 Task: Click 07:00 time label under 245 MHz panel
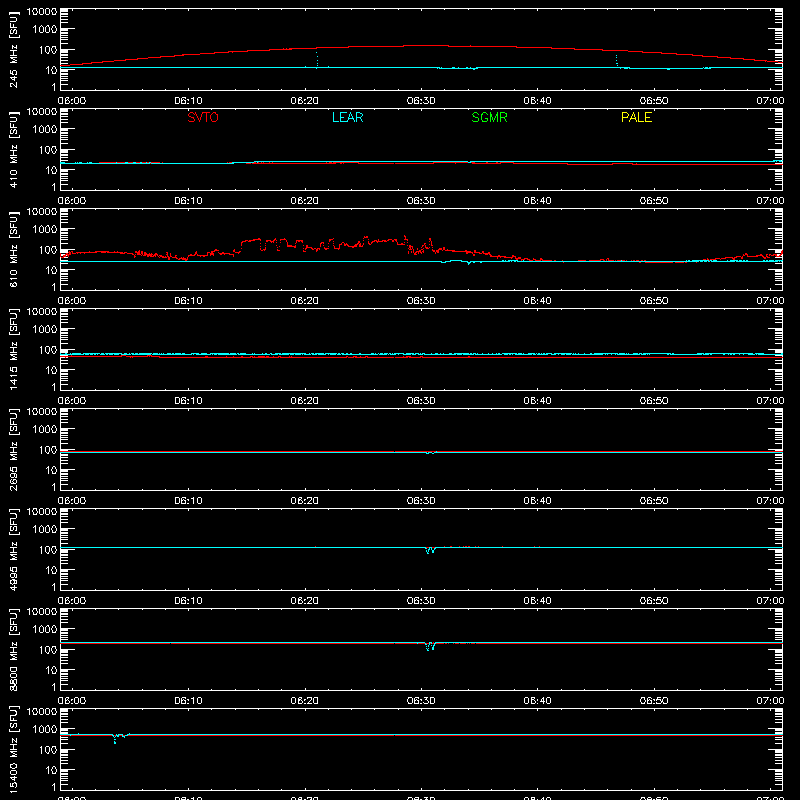(x=770, y=101)
